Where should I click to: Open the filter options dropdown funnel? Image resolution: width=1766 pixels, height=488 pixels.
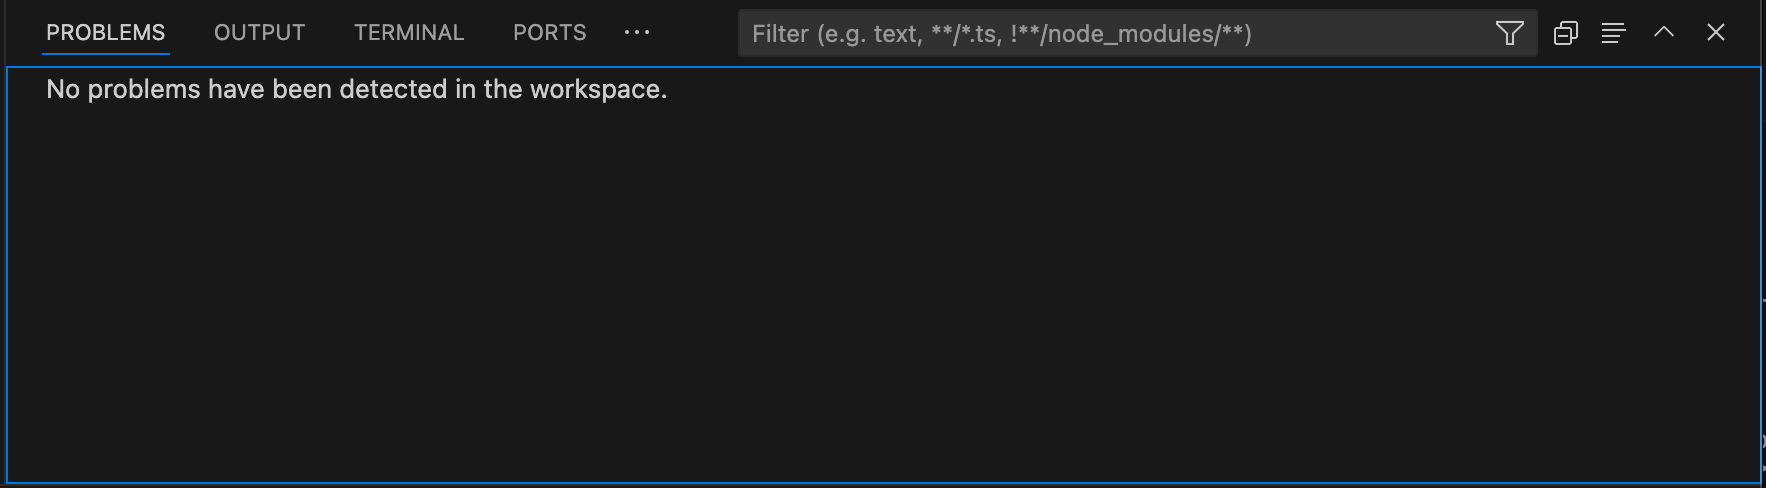[x=1509, y=33]
